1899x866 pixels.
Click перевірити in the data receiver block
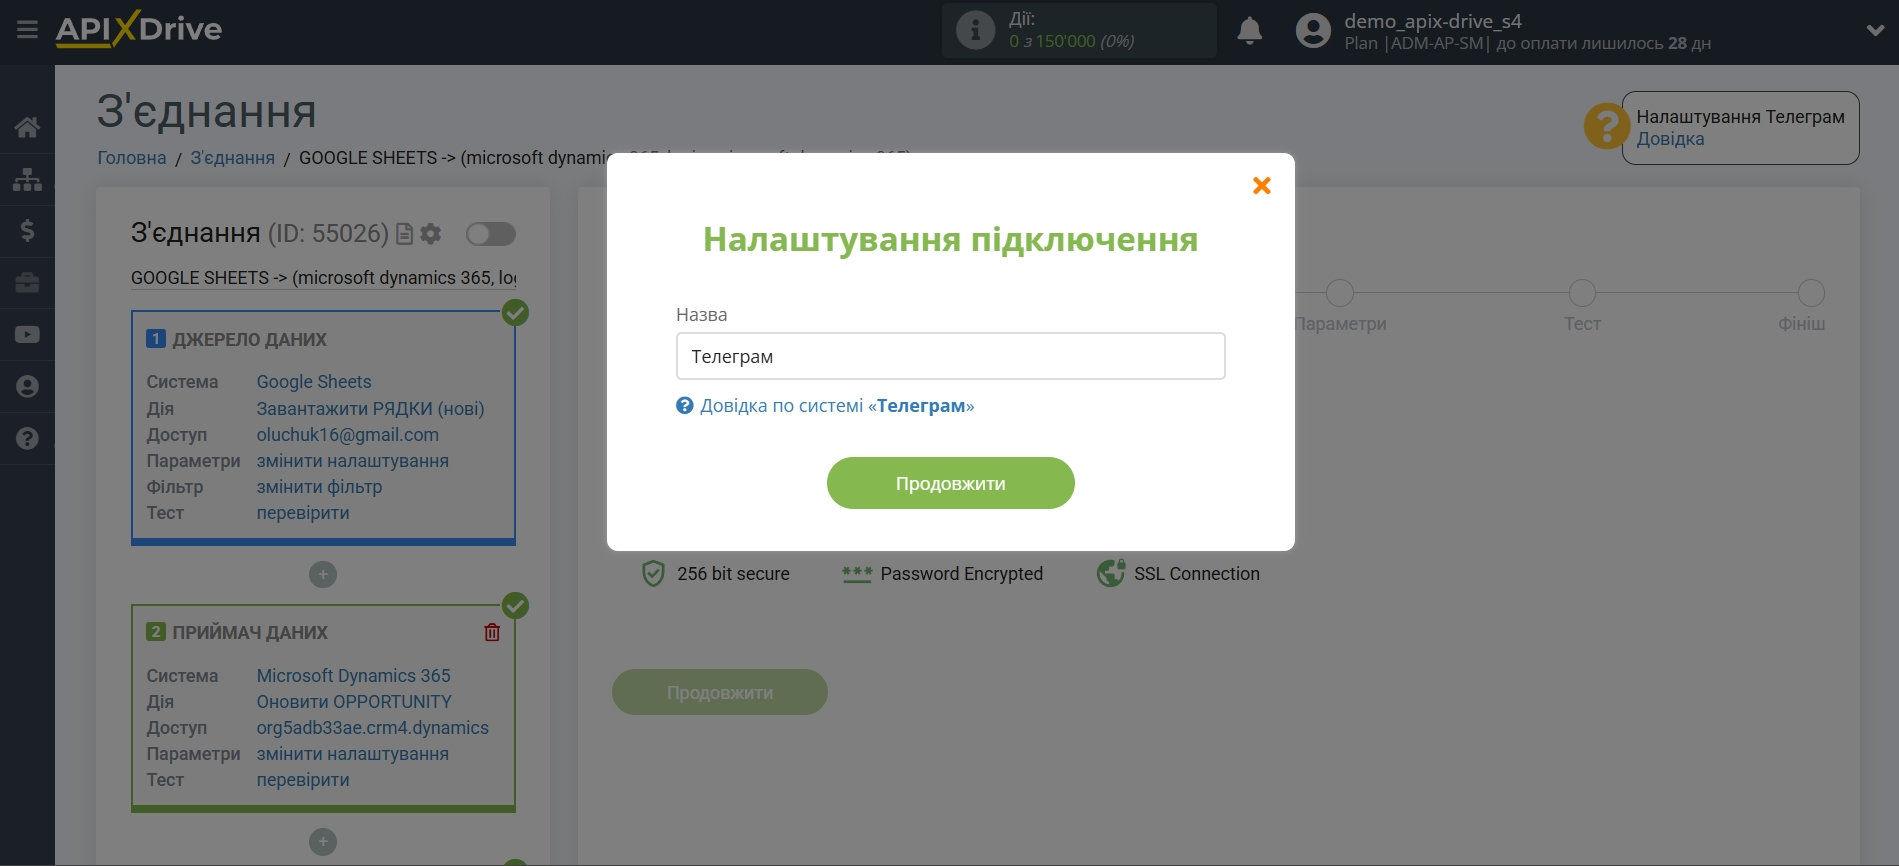(x=303, y=780)
